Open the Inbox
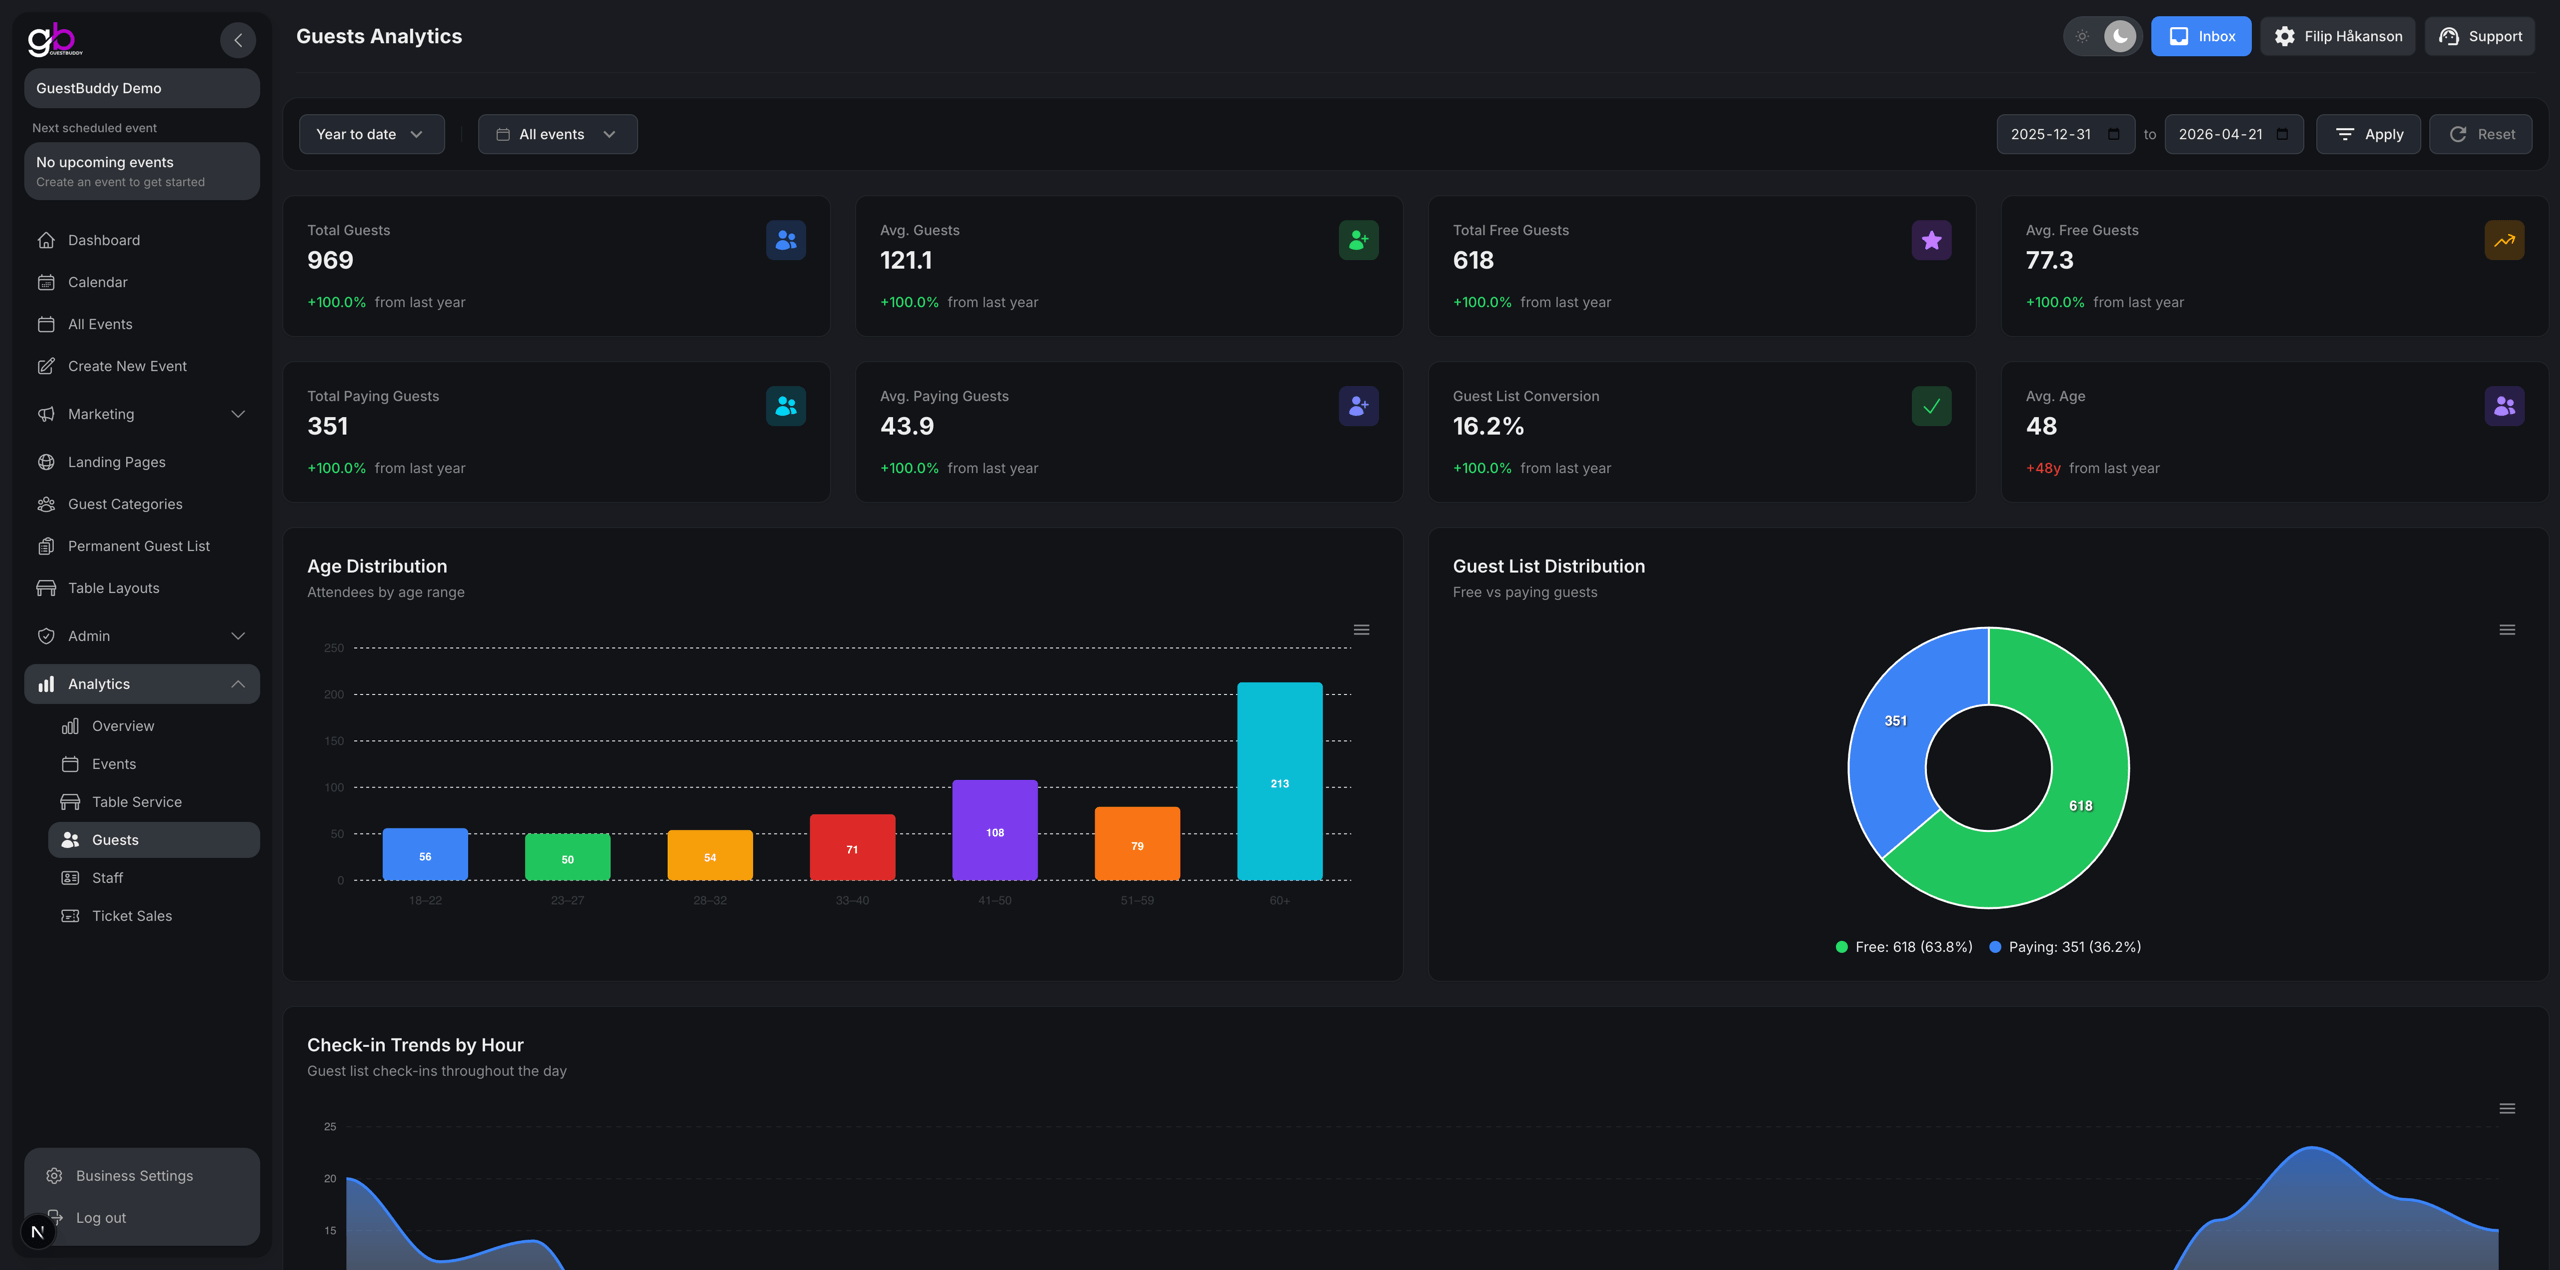2560x1270 pixels. tap(2200, 36)
